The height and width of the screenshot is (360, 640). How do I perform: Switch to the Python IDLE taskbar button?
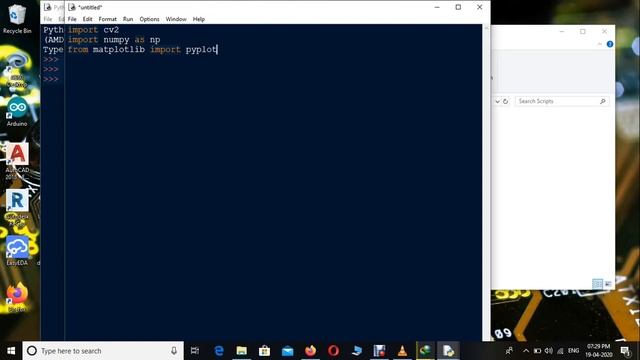tap(448, 351)
